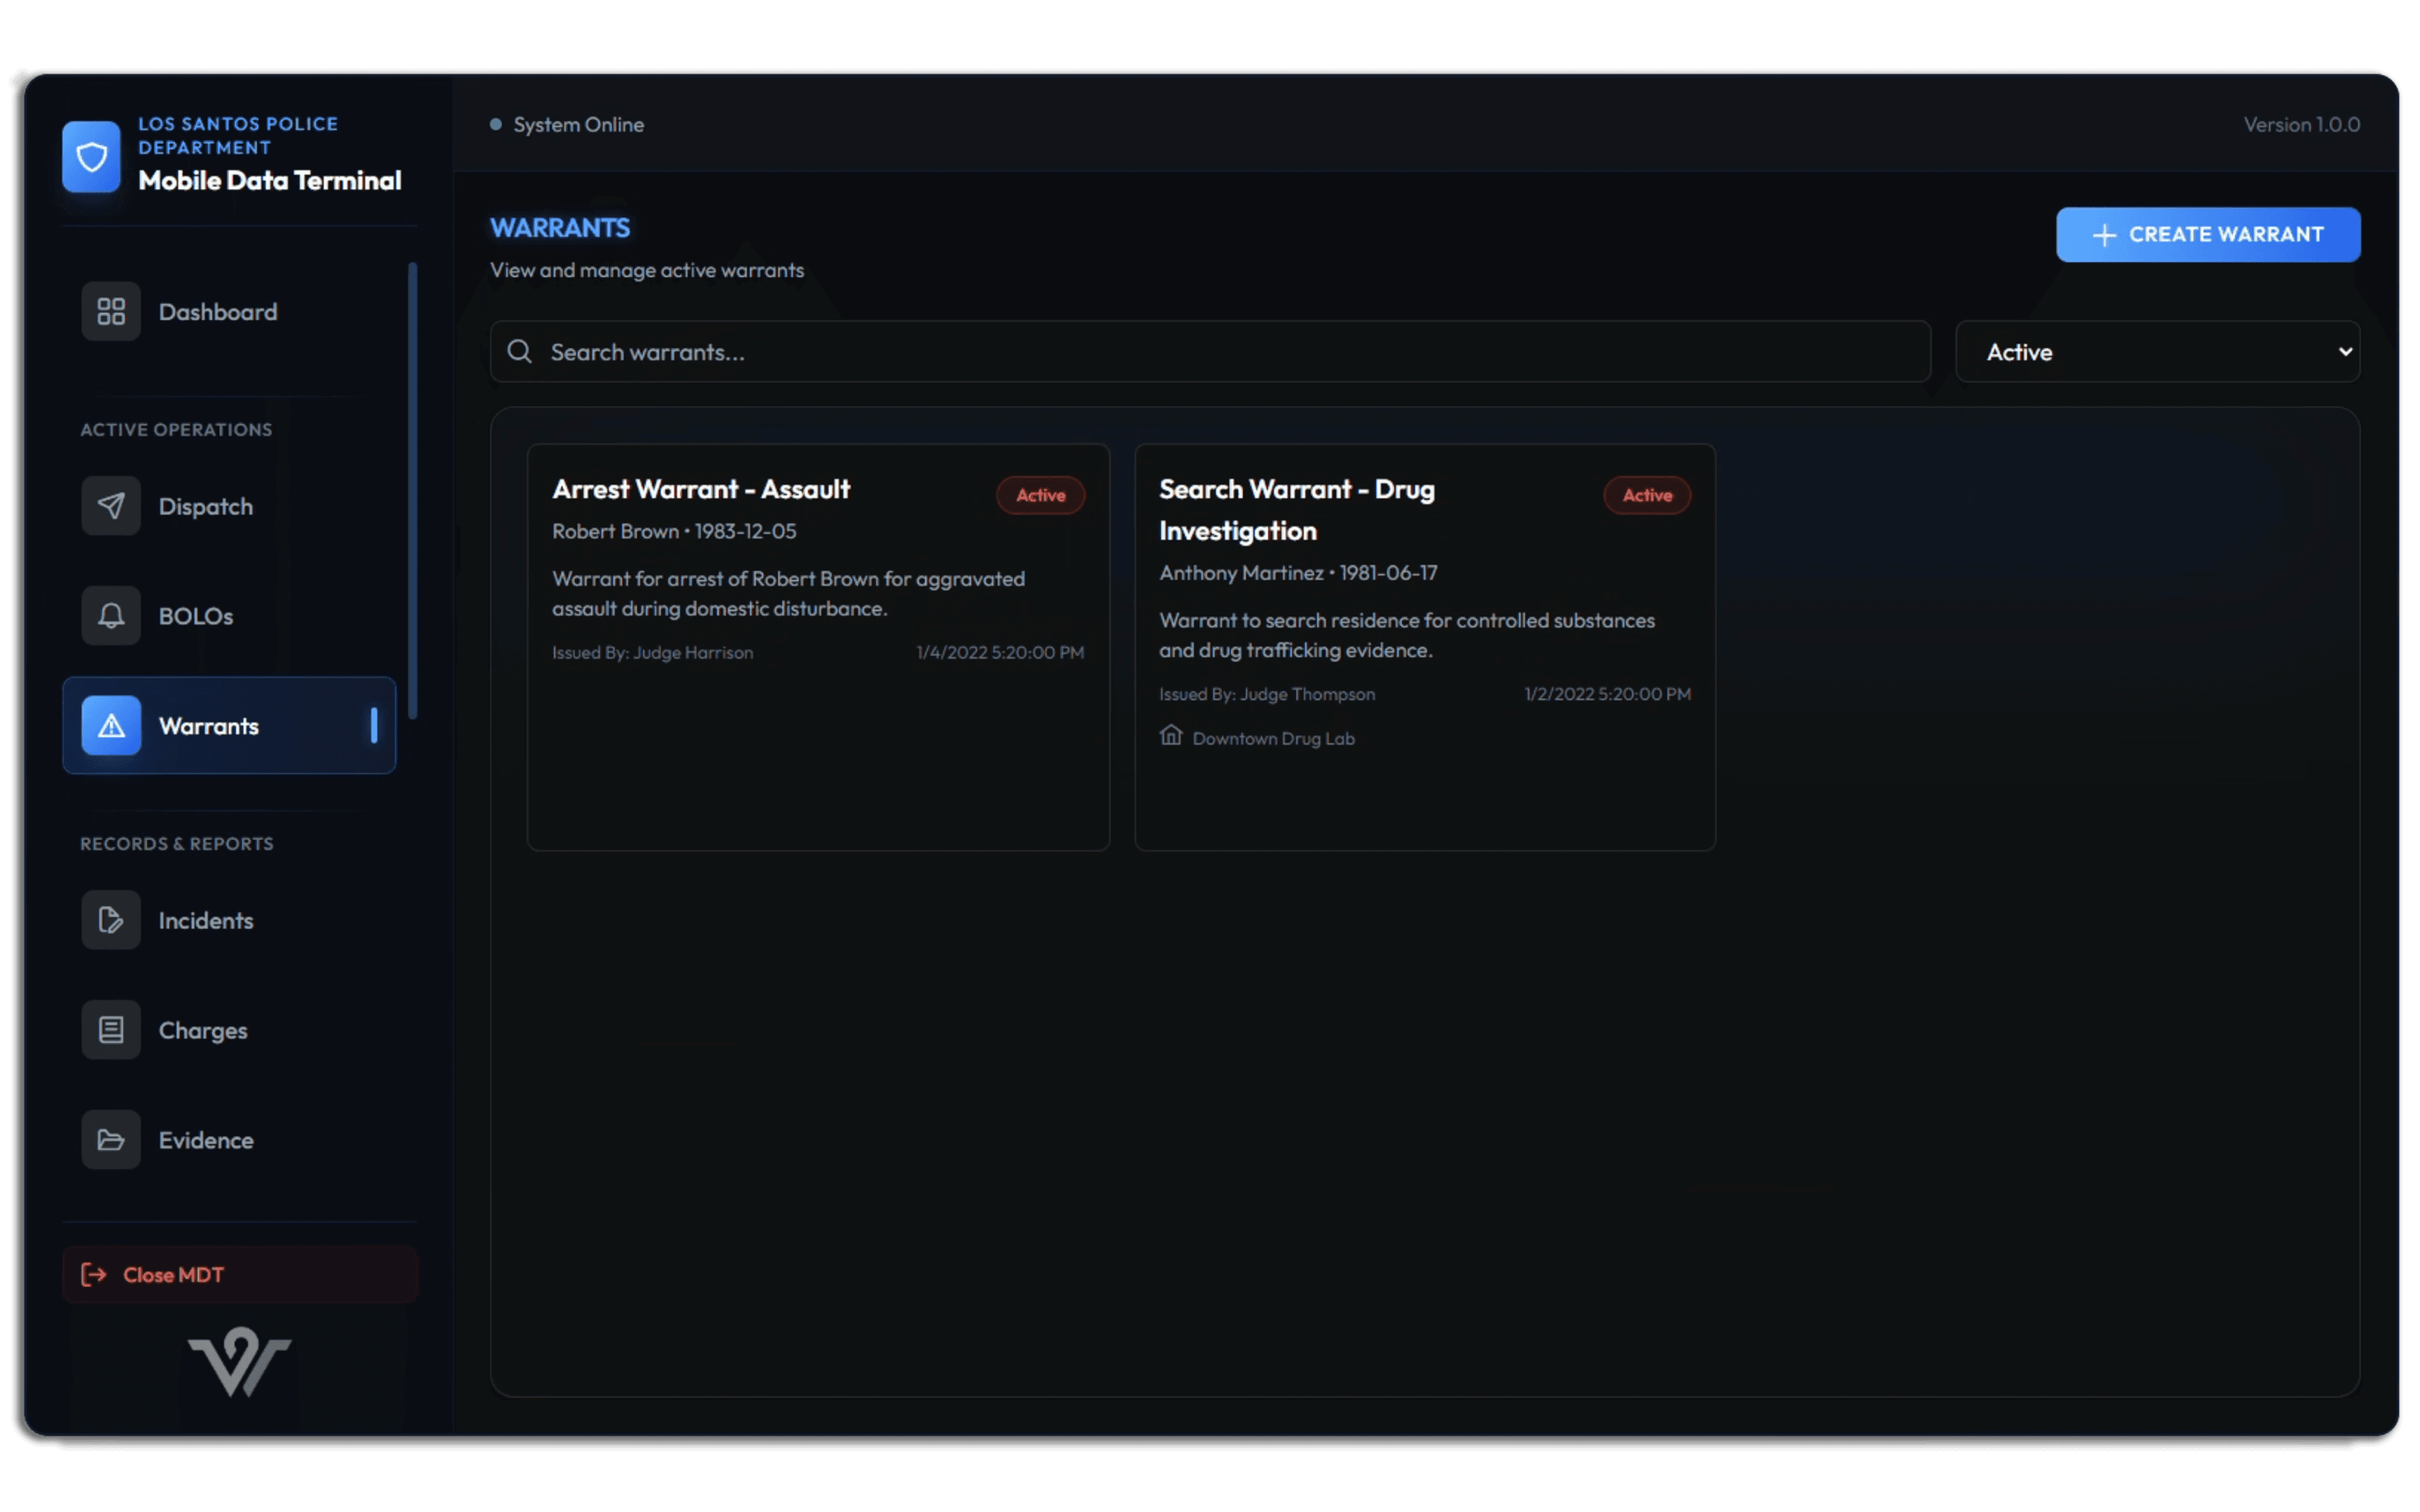
Task: Click Active badge on Search Warrant card
Action: [1647, 495]
